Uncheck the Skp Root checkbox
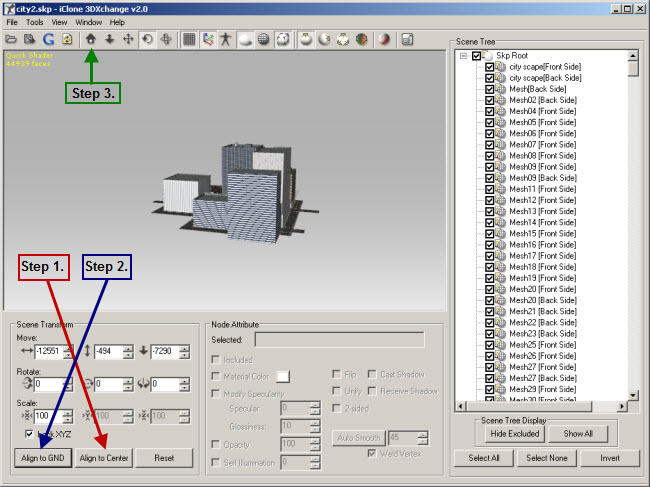650x487 pixels. [476, 56]
